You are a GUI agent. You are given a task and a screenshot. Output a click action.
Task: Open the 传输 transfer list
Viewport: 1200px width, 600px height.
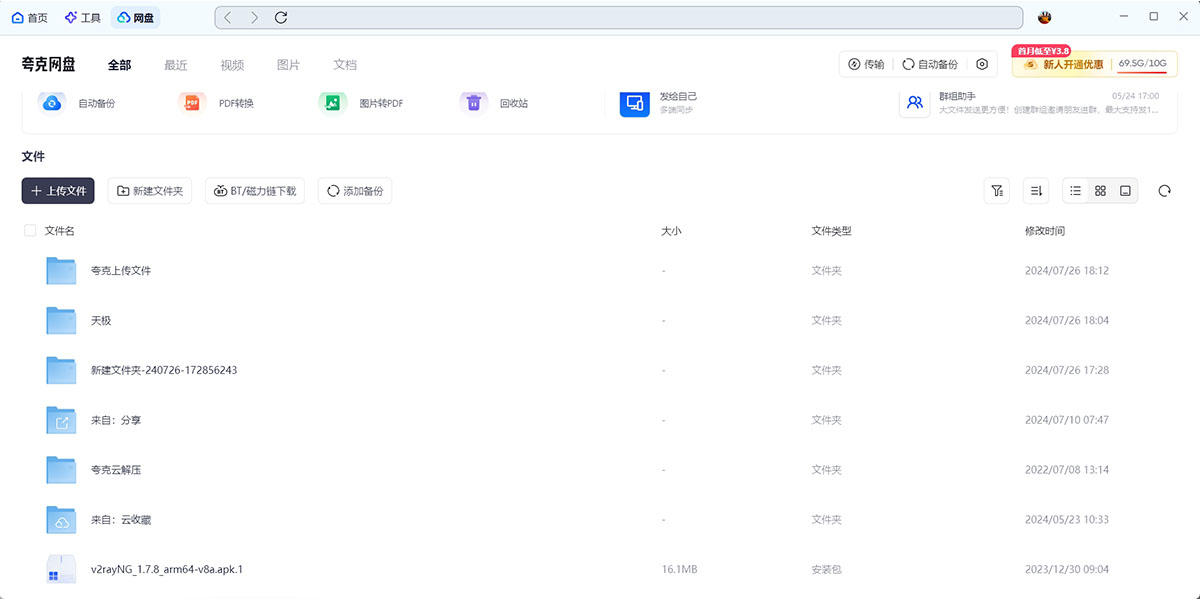pos(866,64)
